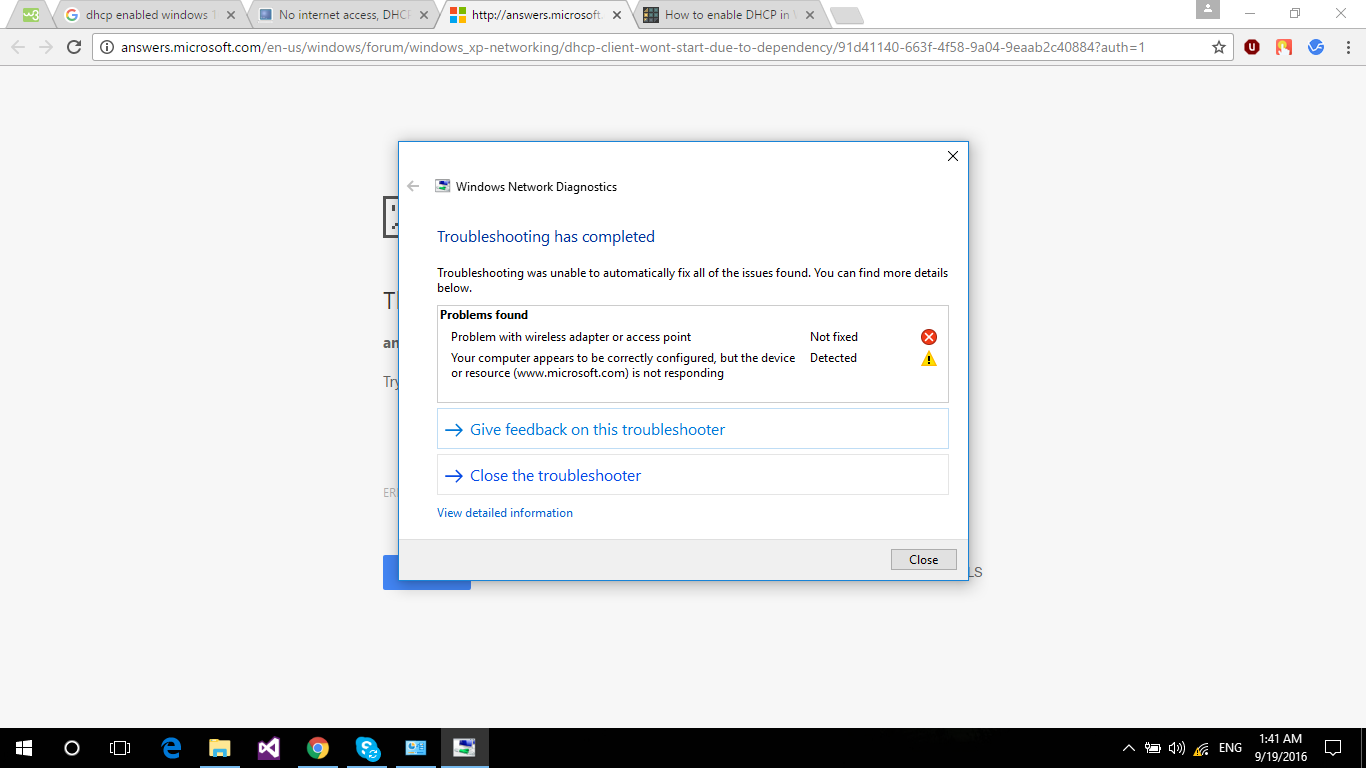Click the red error icon for wireless adapter problem
This screenshot has height=768, width=1366.
929,337
